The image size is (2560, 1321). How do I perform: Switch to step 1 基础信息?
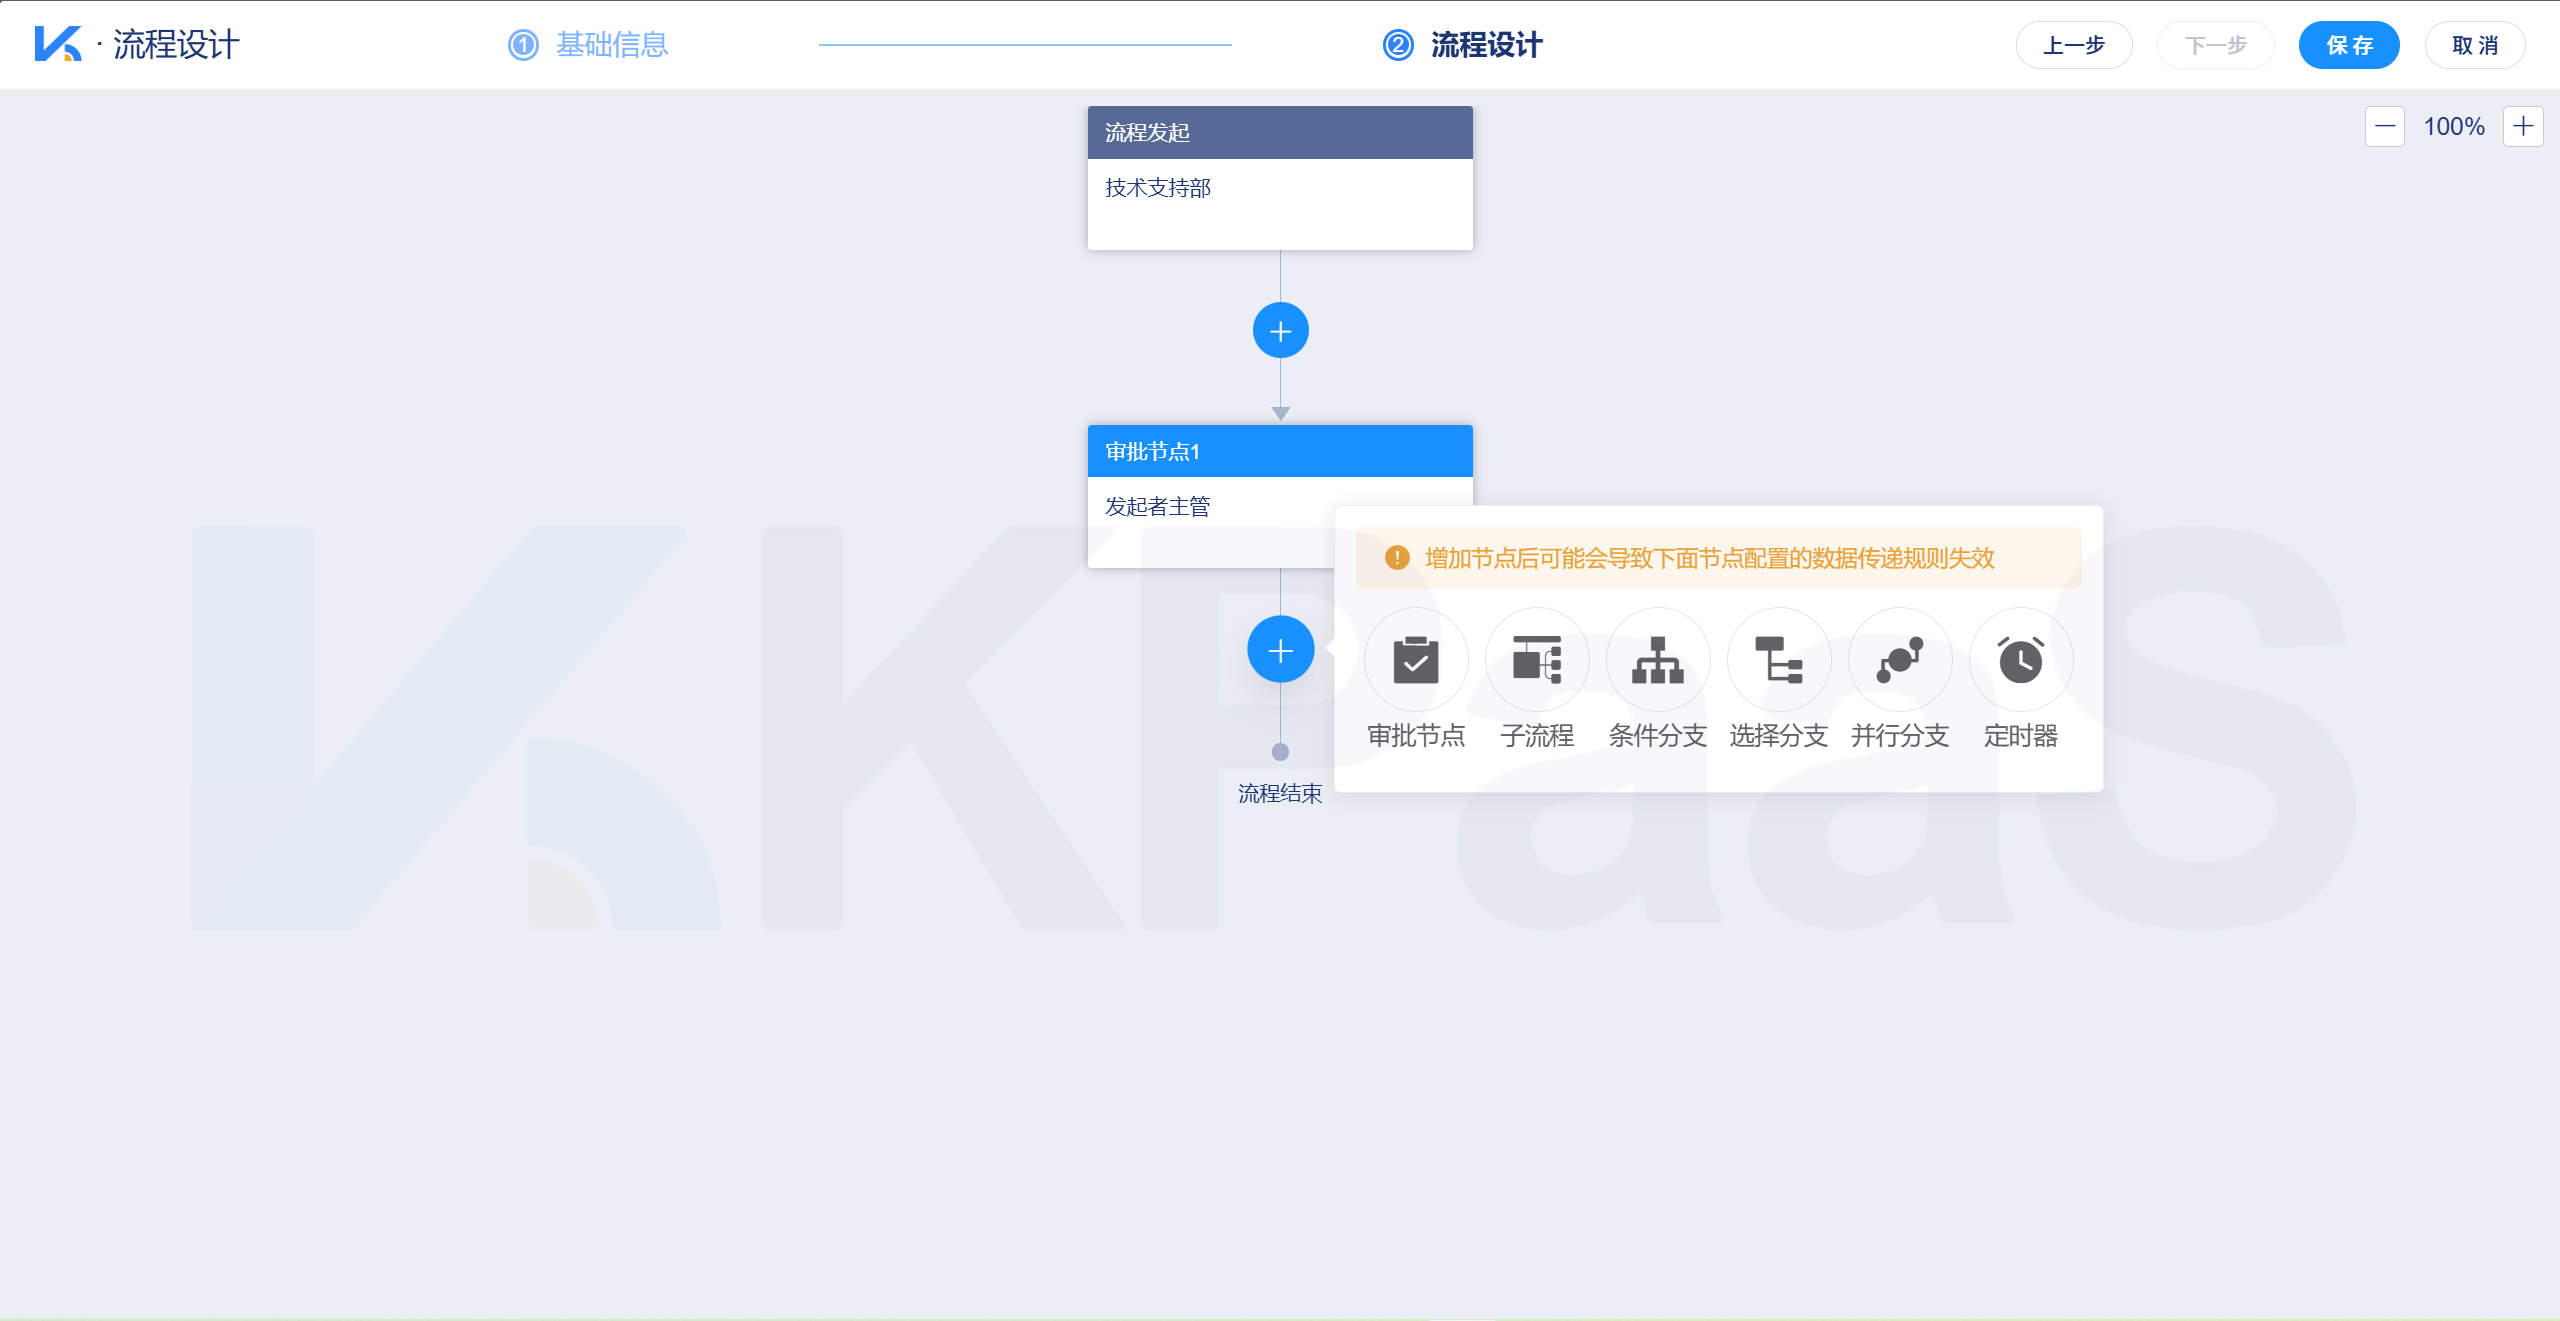(588, 45)
